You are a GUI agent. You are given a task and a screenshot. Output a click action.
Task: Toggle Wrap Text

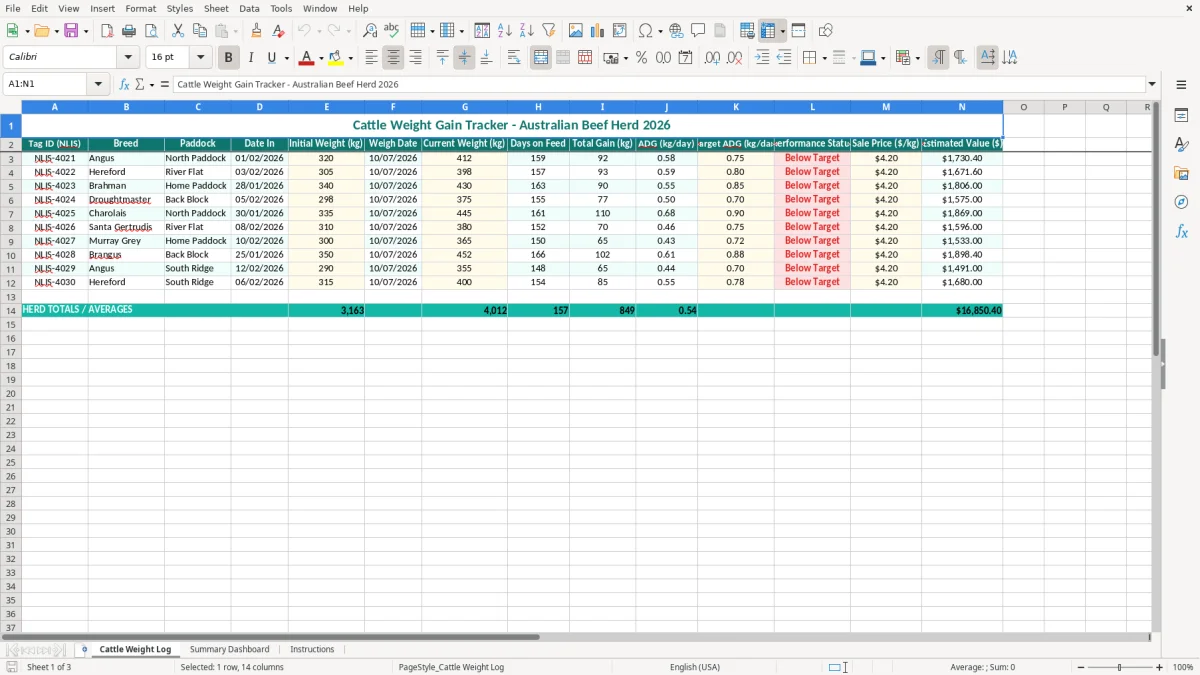click(514, 58)
